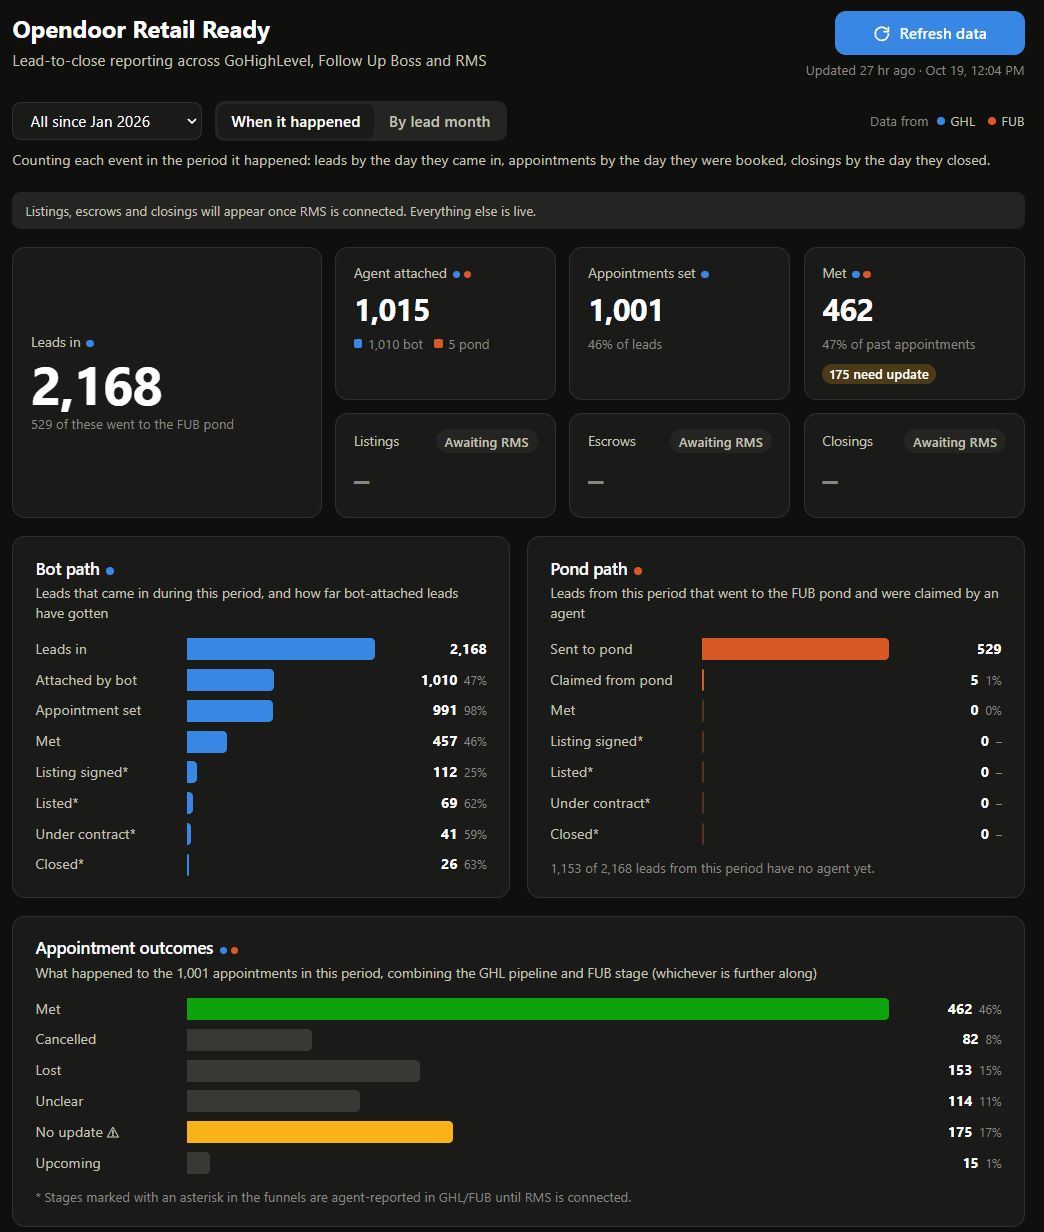Click the FUB orange legend dot in header
The image size is (1044, 1232).
pyautogui.click(x=992, y=121)
